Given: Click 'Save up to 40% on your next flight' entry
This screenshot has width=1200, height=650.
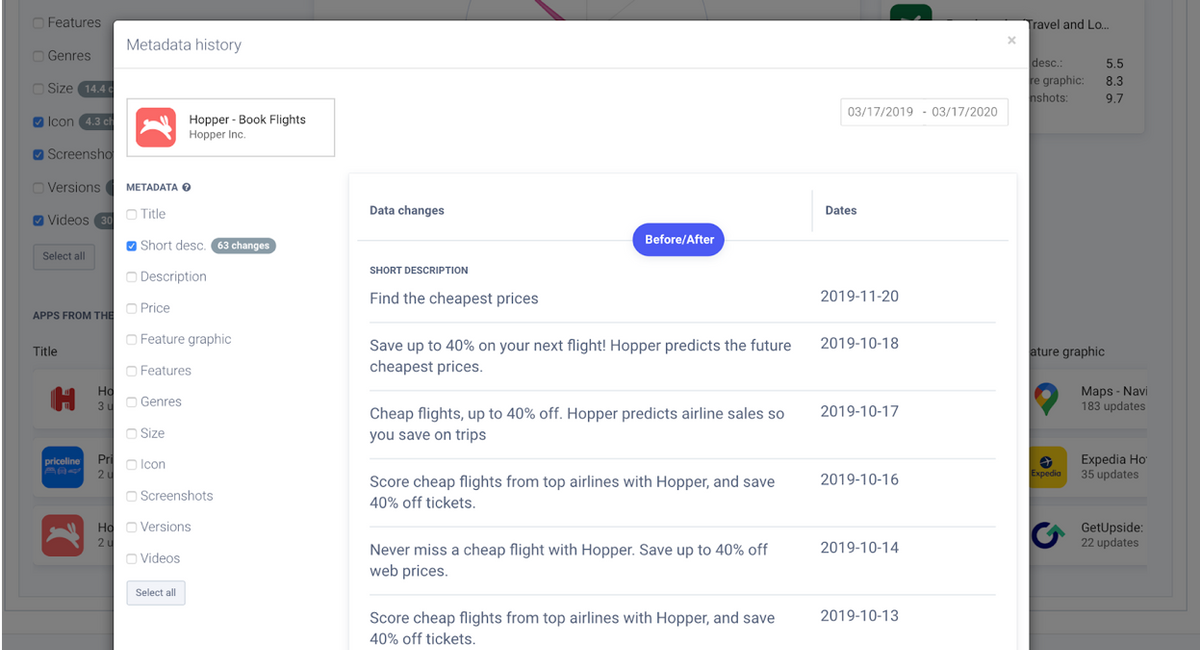Looking at the screenshot, I should [x=580, y=356].
